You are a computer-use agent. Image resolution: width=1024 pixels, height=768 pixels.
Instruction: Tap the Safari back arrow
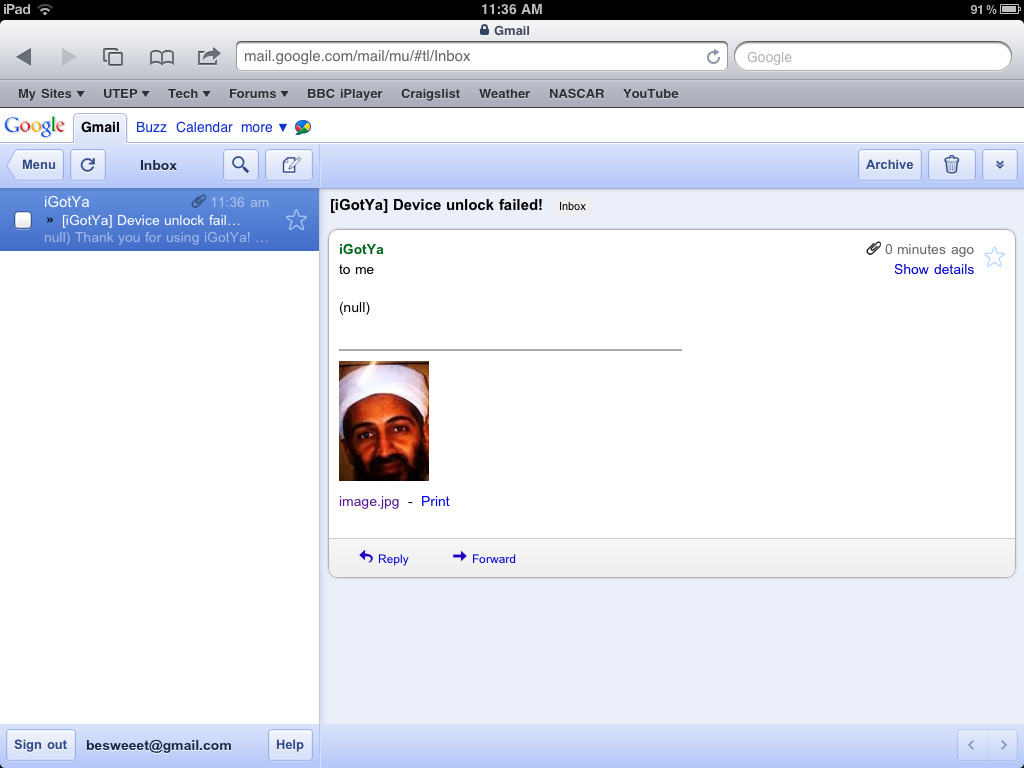click(x=25, y=57)
